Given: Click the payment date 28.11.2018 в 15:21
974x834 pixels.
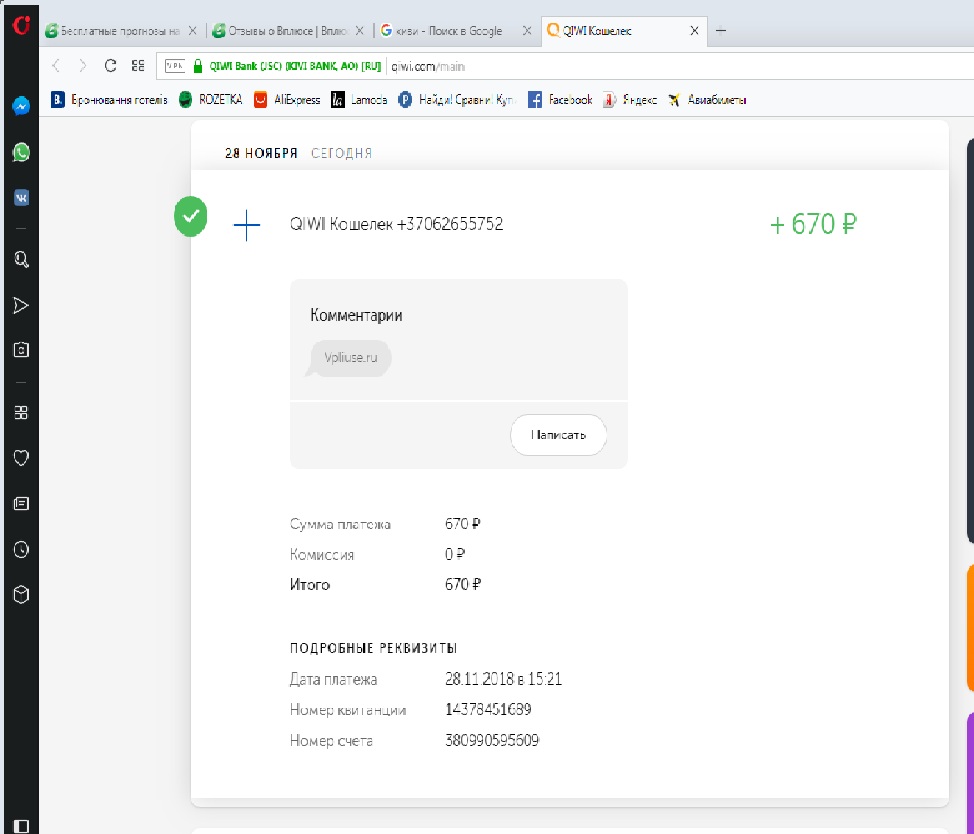Looking at the screenshot, I should coord(503,679).
